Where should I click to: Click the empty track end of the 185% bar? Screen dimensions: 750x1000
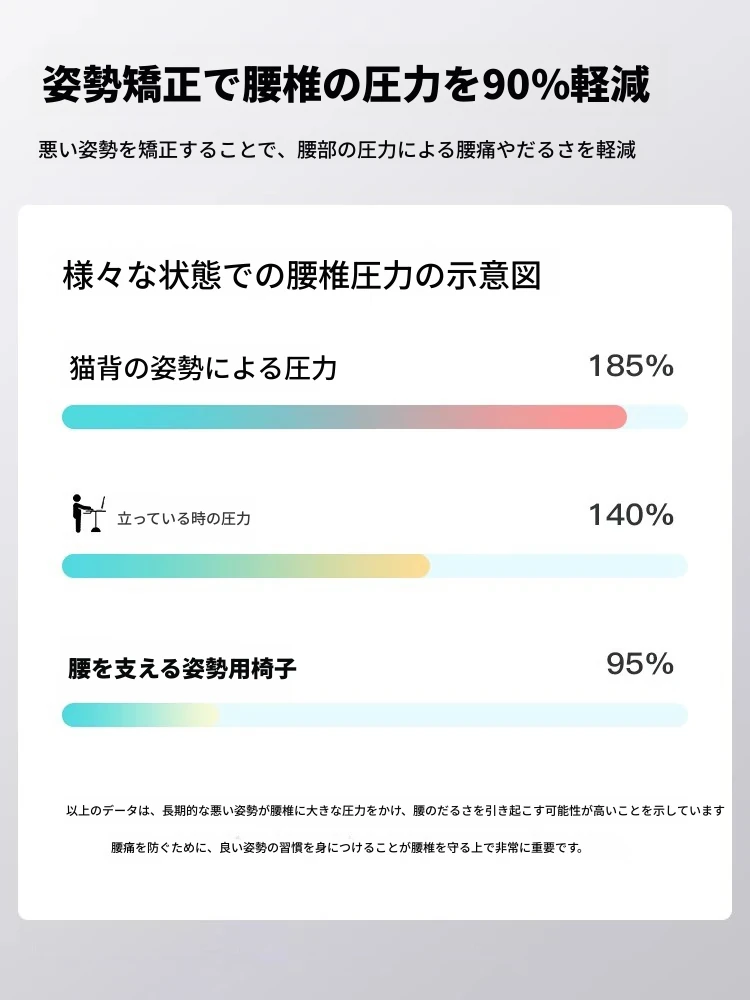point(658,417)
